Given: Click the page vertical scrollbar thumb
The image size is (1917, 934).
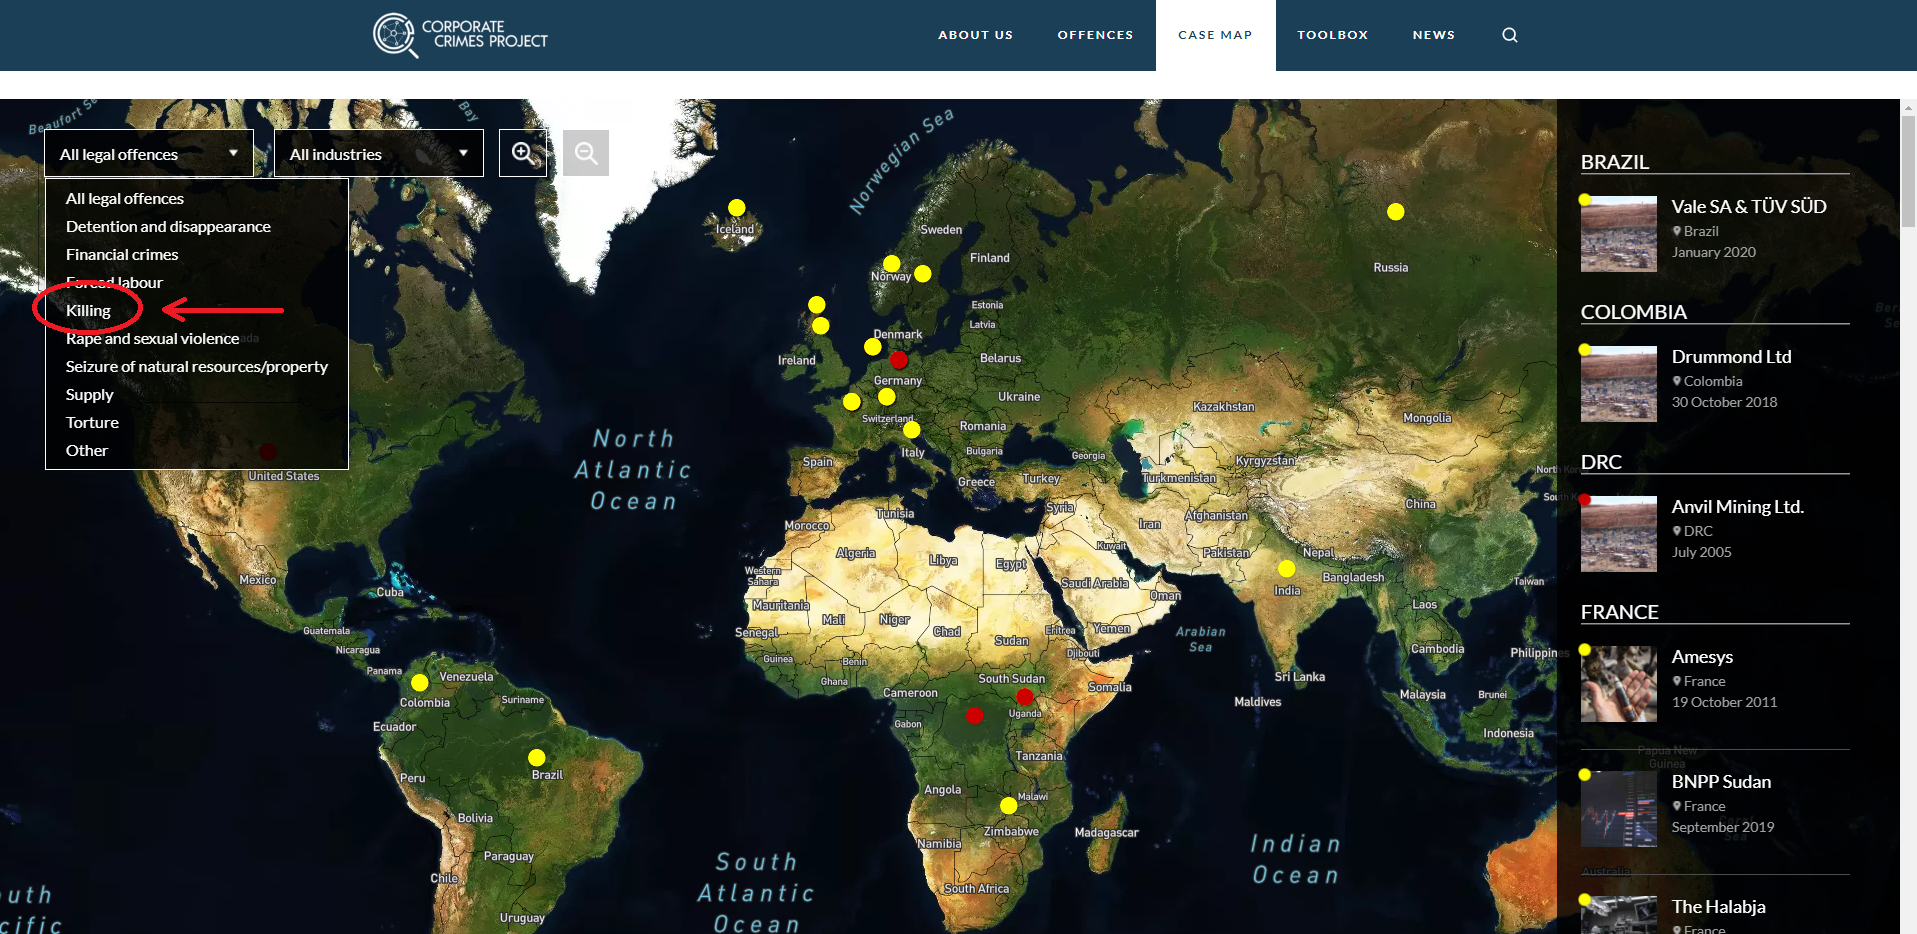Looking at the screenshot, I should (1908, 170).
